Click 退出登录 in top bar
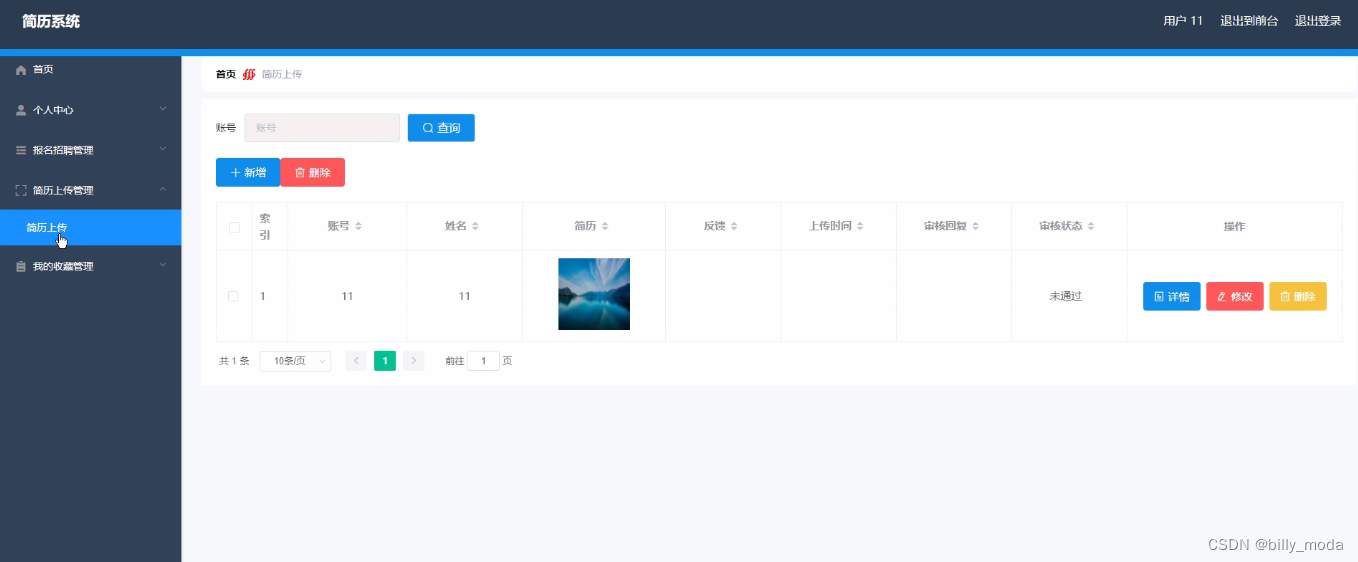 coord(1318,21)
